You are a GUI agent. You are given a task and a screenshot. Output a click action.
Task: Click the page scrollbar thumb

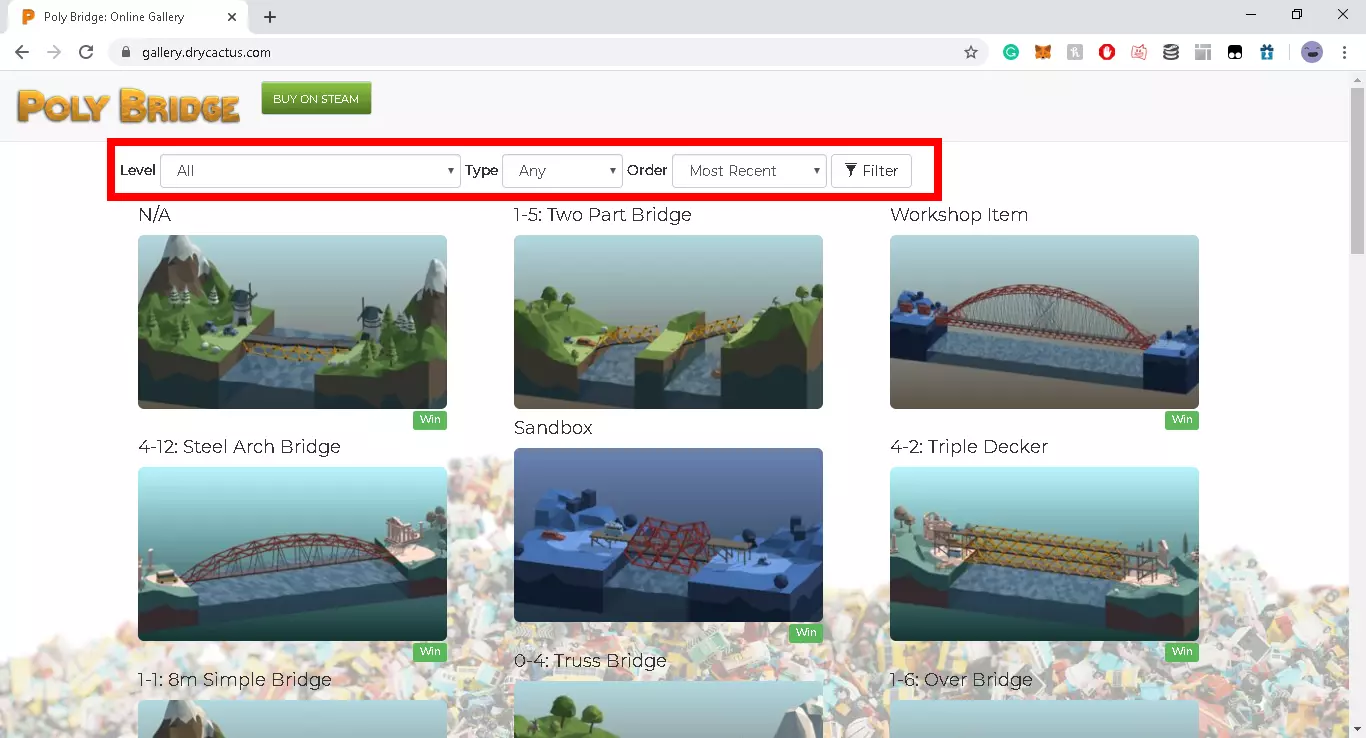tap(1357, 170)
